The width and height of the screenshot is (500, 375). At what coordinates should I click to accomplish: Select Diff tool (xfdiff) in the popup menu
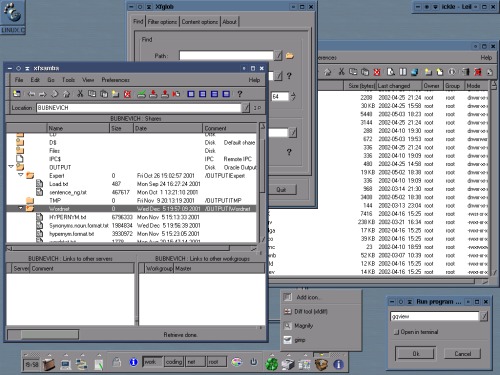[x=321, y=311]
